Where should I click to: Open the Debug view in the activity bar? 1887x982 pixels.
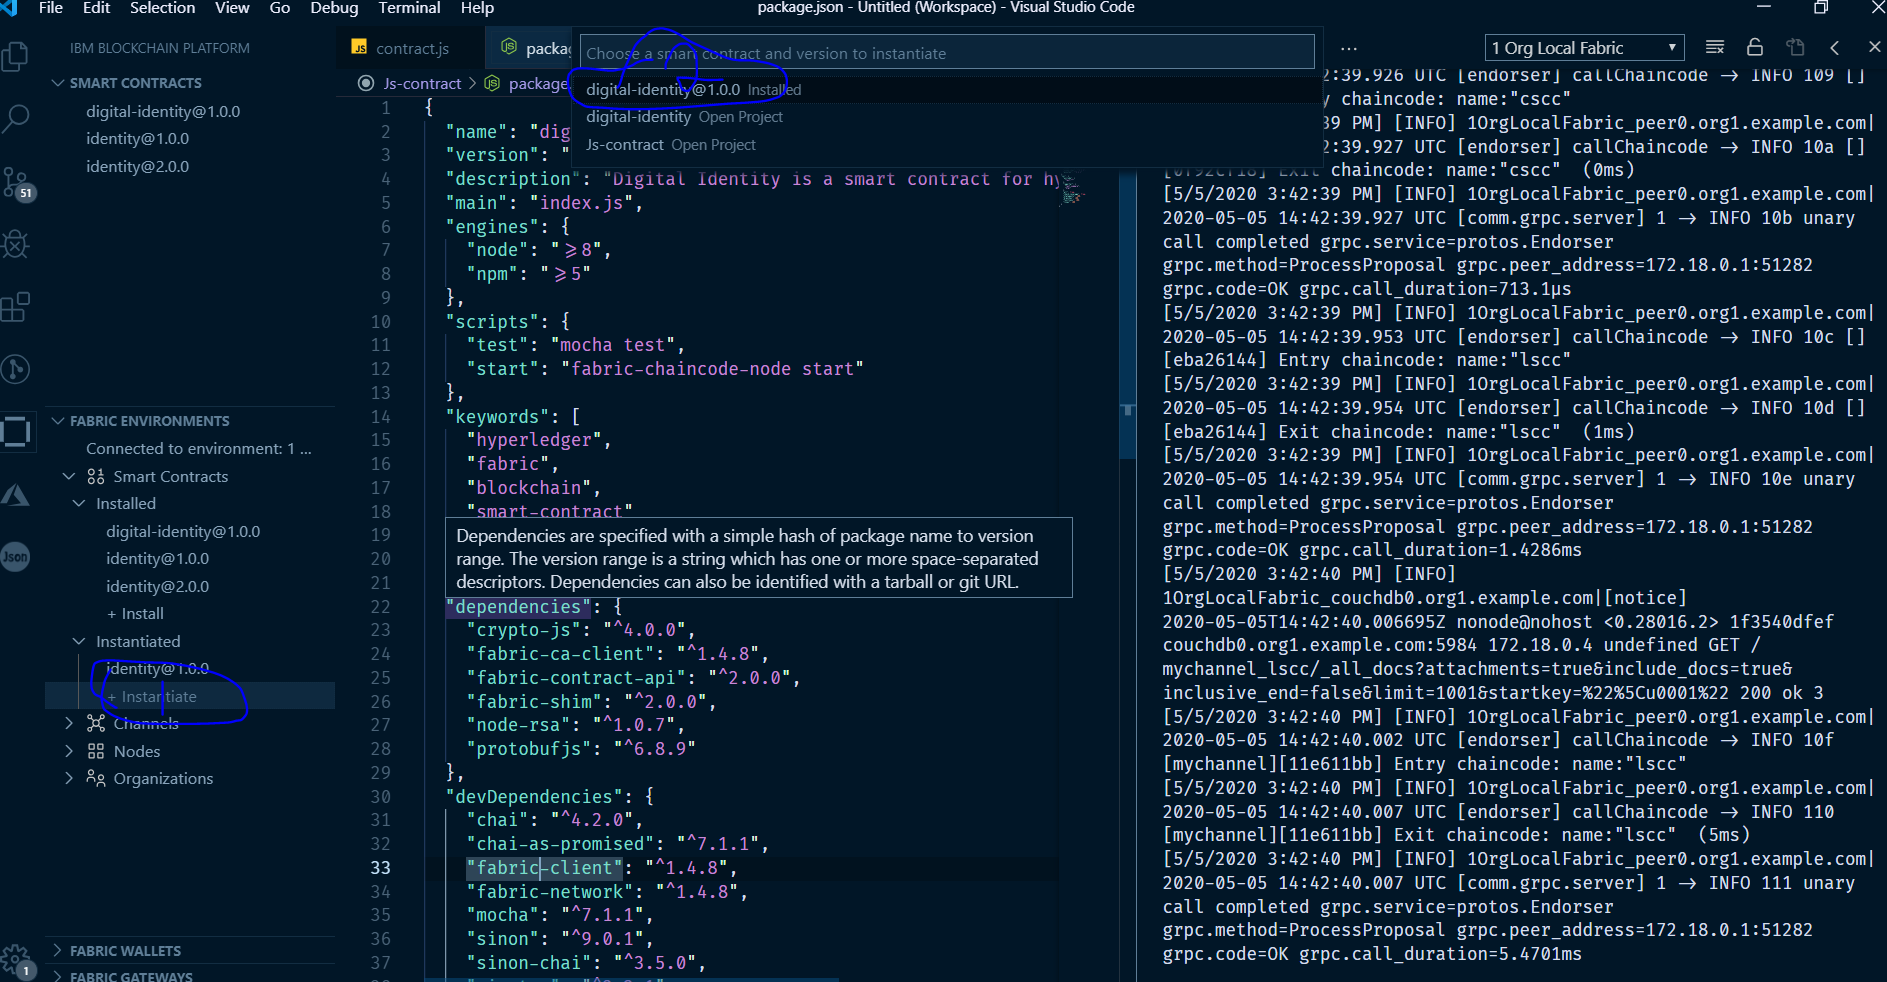tap(16, 244)
